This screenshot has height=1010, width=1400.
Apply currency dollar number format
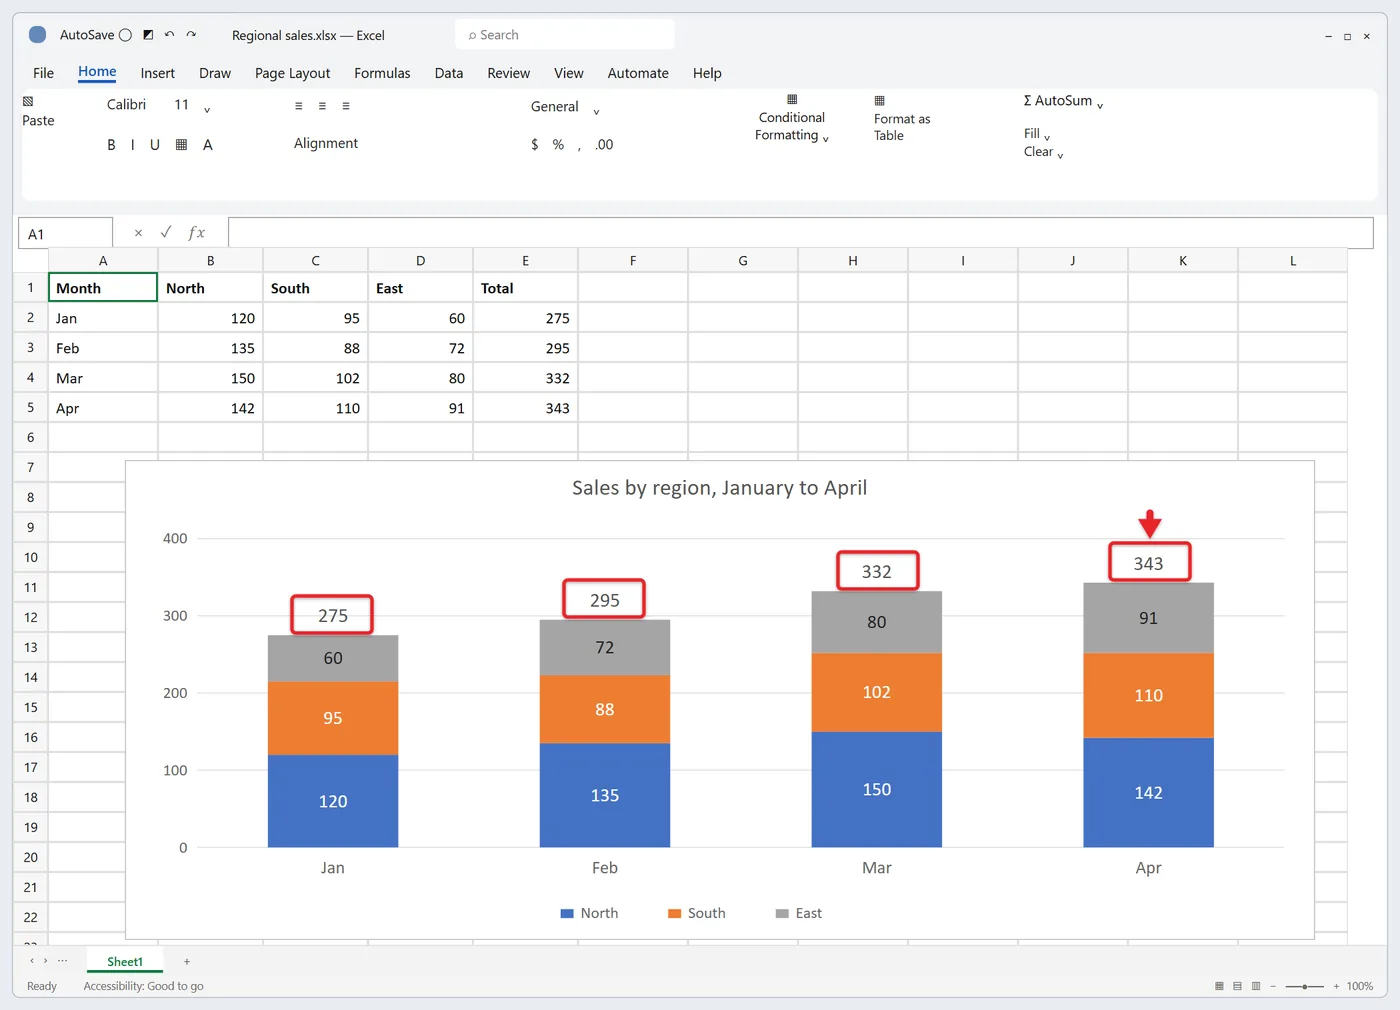click(x=535, y=145)
